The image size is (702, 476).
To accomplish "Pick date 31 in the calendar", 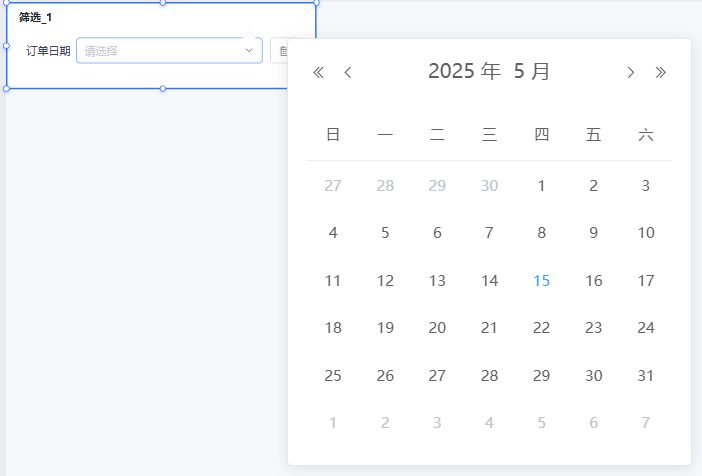I will (646, 376).
